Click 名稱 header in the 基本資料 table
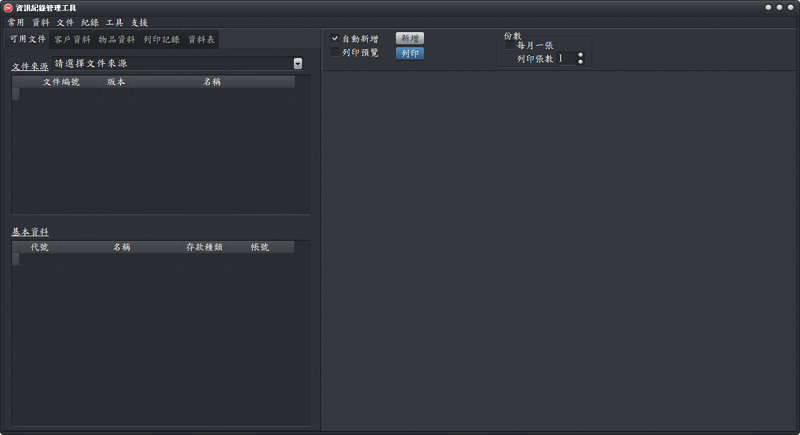 (x=121, y=247)
